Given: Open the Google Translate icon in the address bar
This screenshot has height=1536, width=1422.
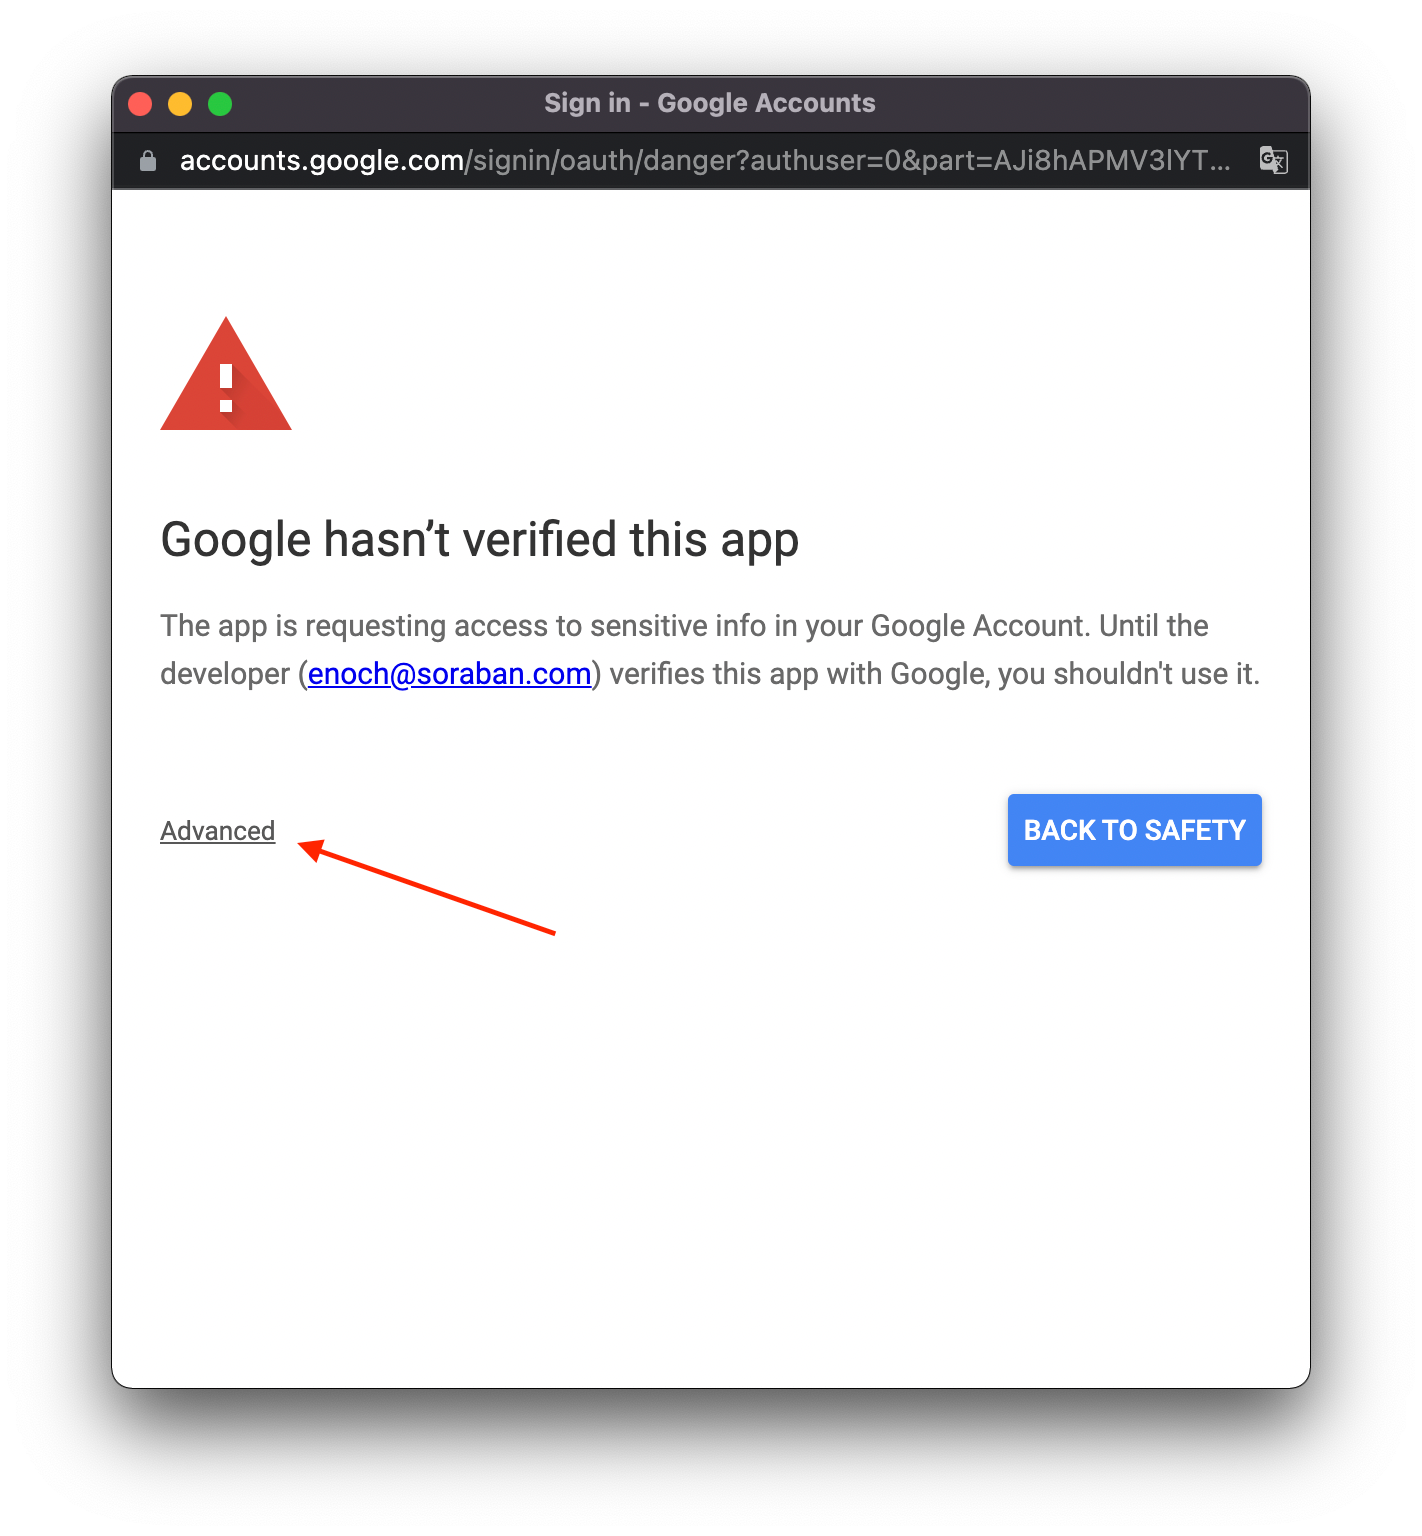Looking at the screenshot, I should 1273,160.
